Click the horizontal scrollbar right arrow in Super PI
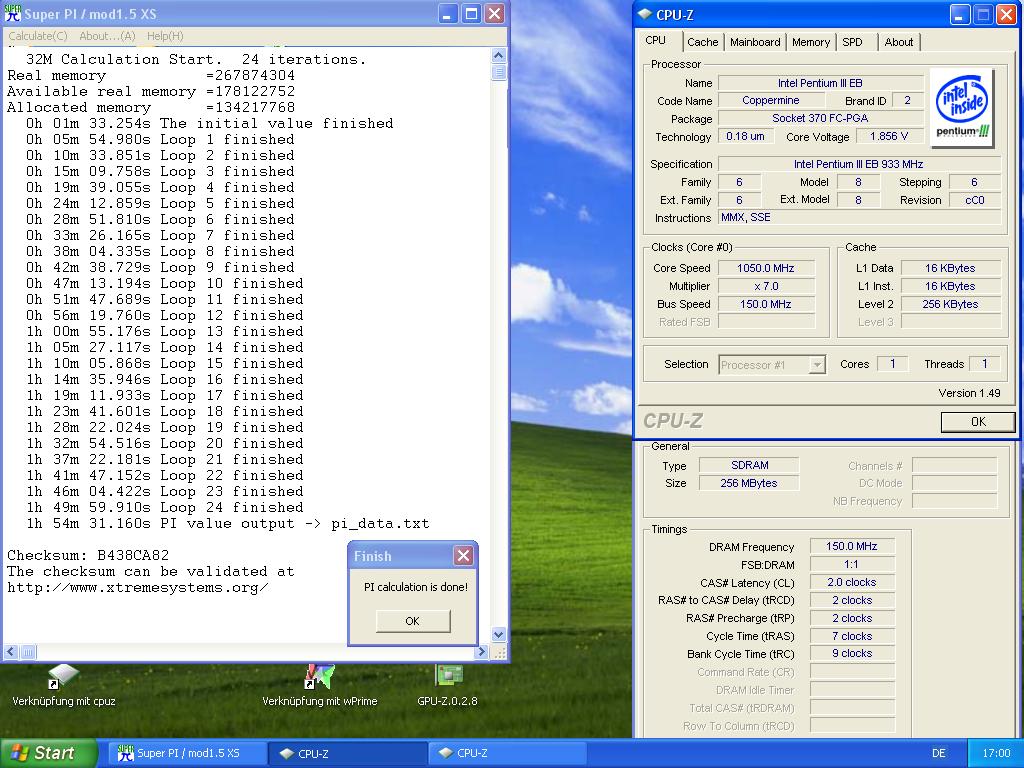 tap(482, 651)
